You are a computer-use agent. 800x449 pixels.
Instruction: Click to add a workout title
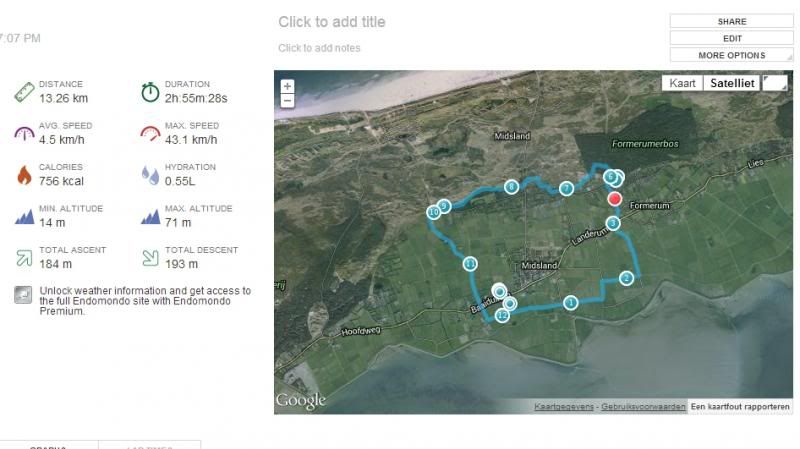click(x=331, y=22)
